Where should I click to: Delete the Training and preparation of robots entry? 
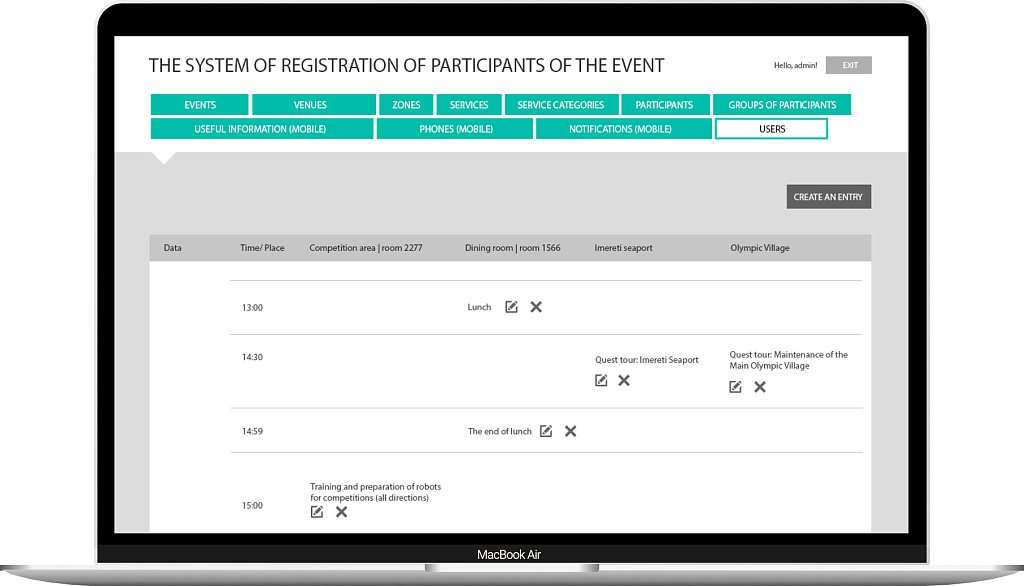click(342, 512)
